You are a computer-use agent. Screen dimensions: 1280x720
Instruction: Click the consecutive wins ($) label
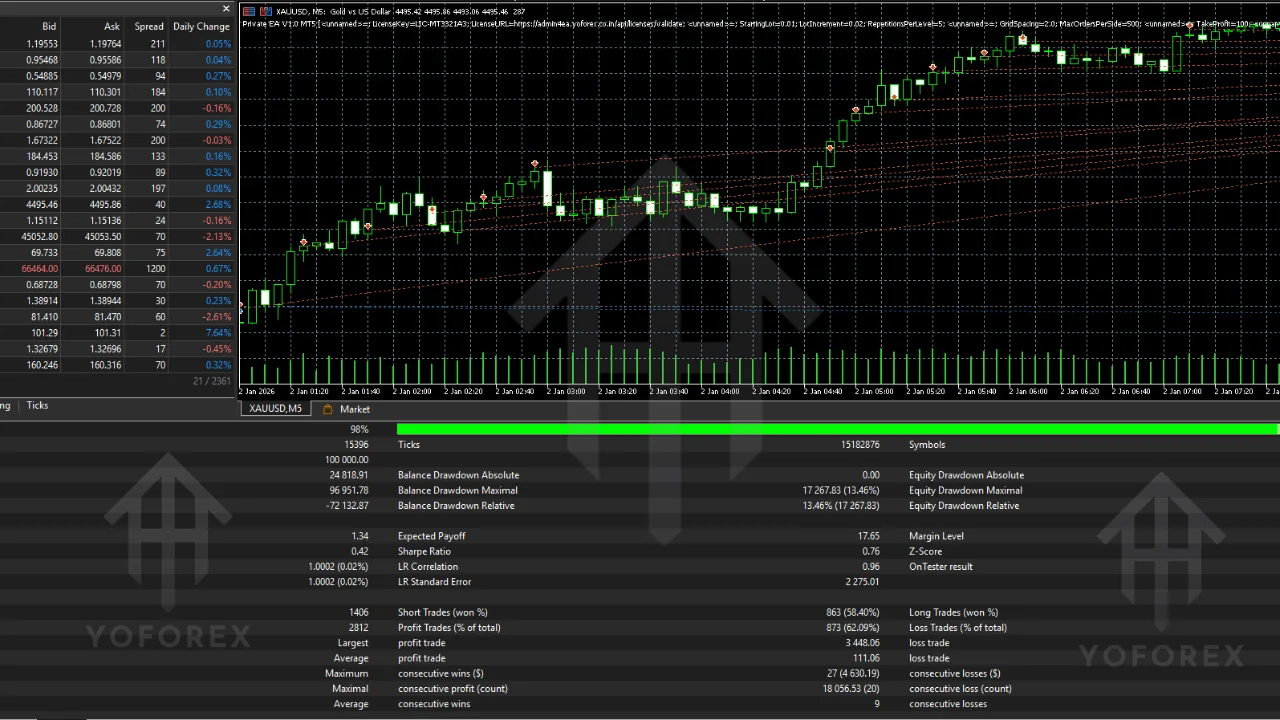(x=441, y=673)
